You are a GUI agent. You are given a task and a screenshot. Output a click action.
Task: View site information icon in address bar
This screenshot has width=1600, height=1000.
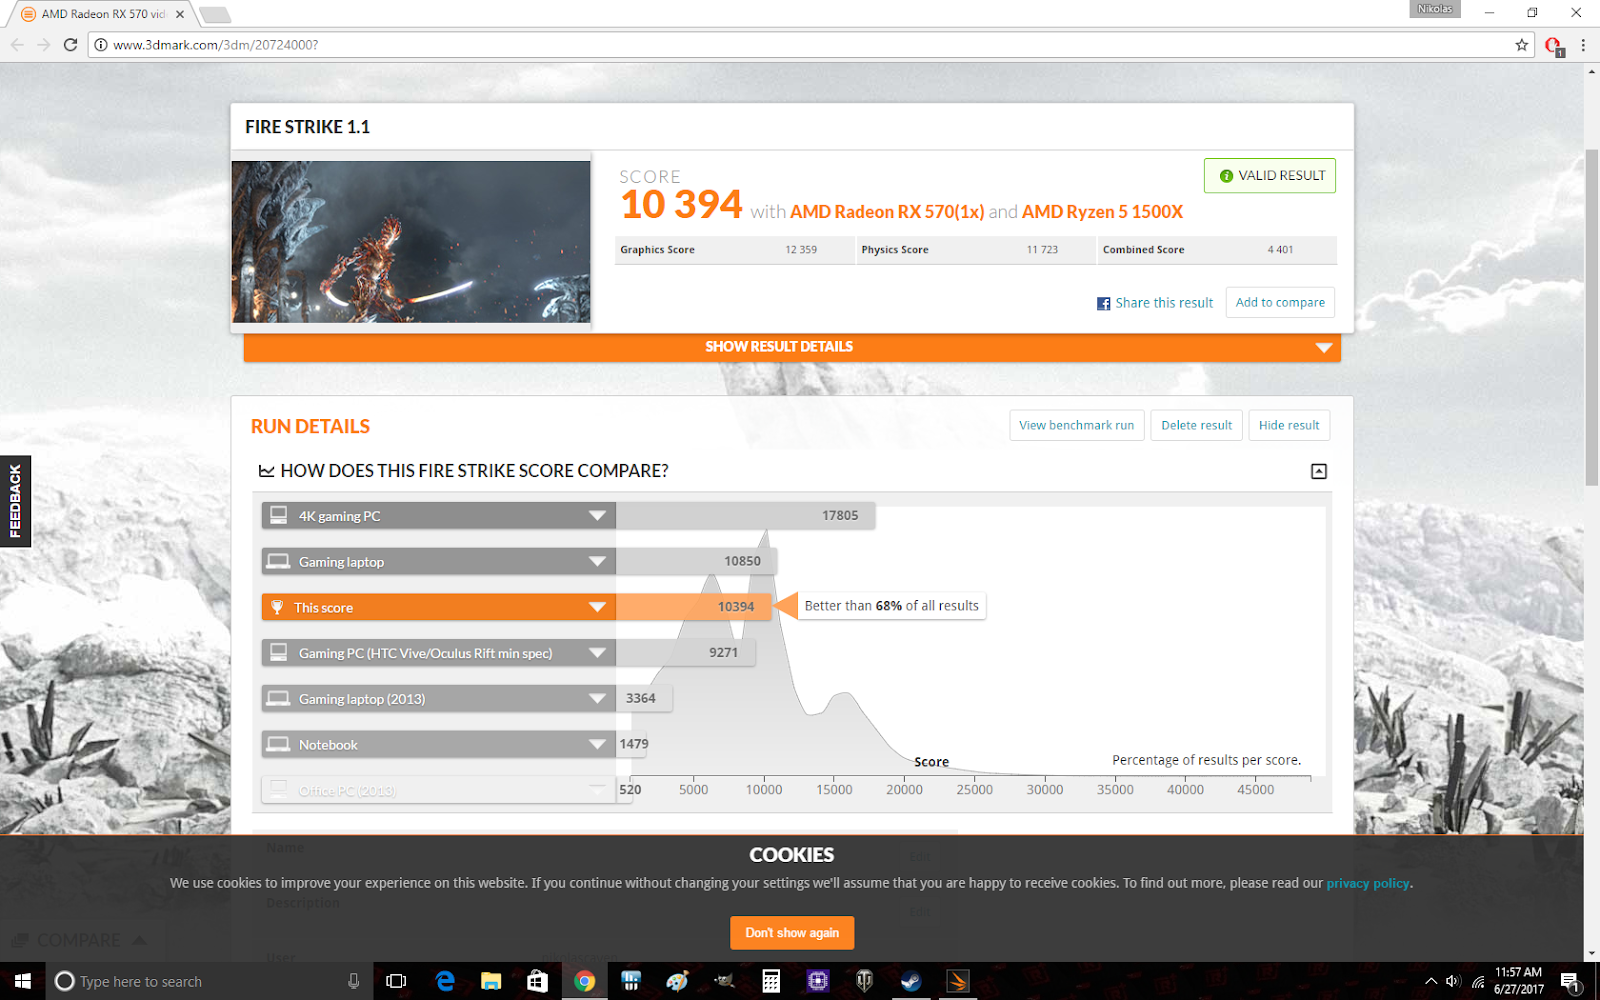(100, 45)
